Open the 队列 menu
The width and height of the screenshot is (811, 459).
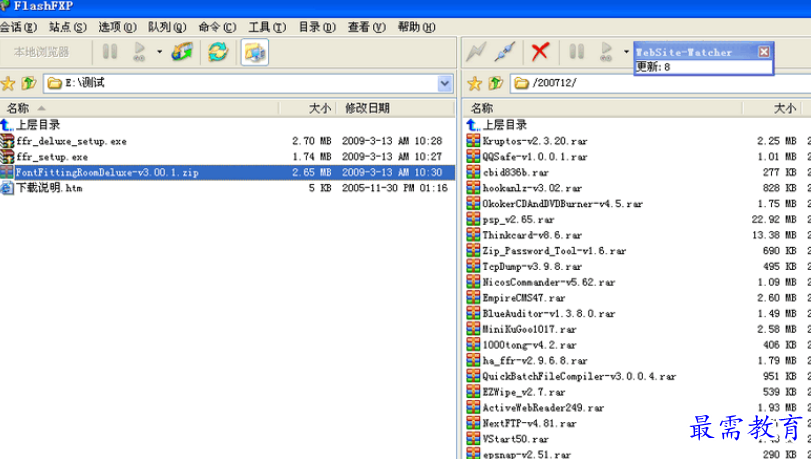coord(167,27)
